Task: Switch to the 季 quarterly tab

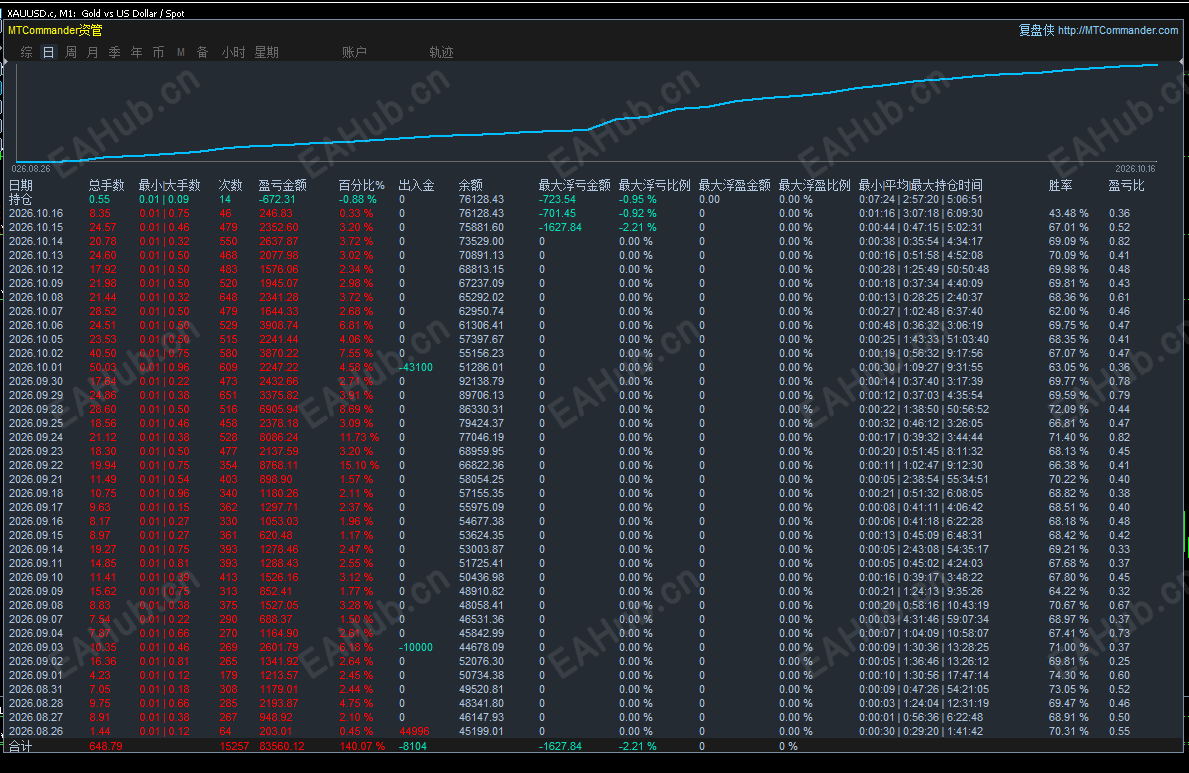Action: (115, 52)
